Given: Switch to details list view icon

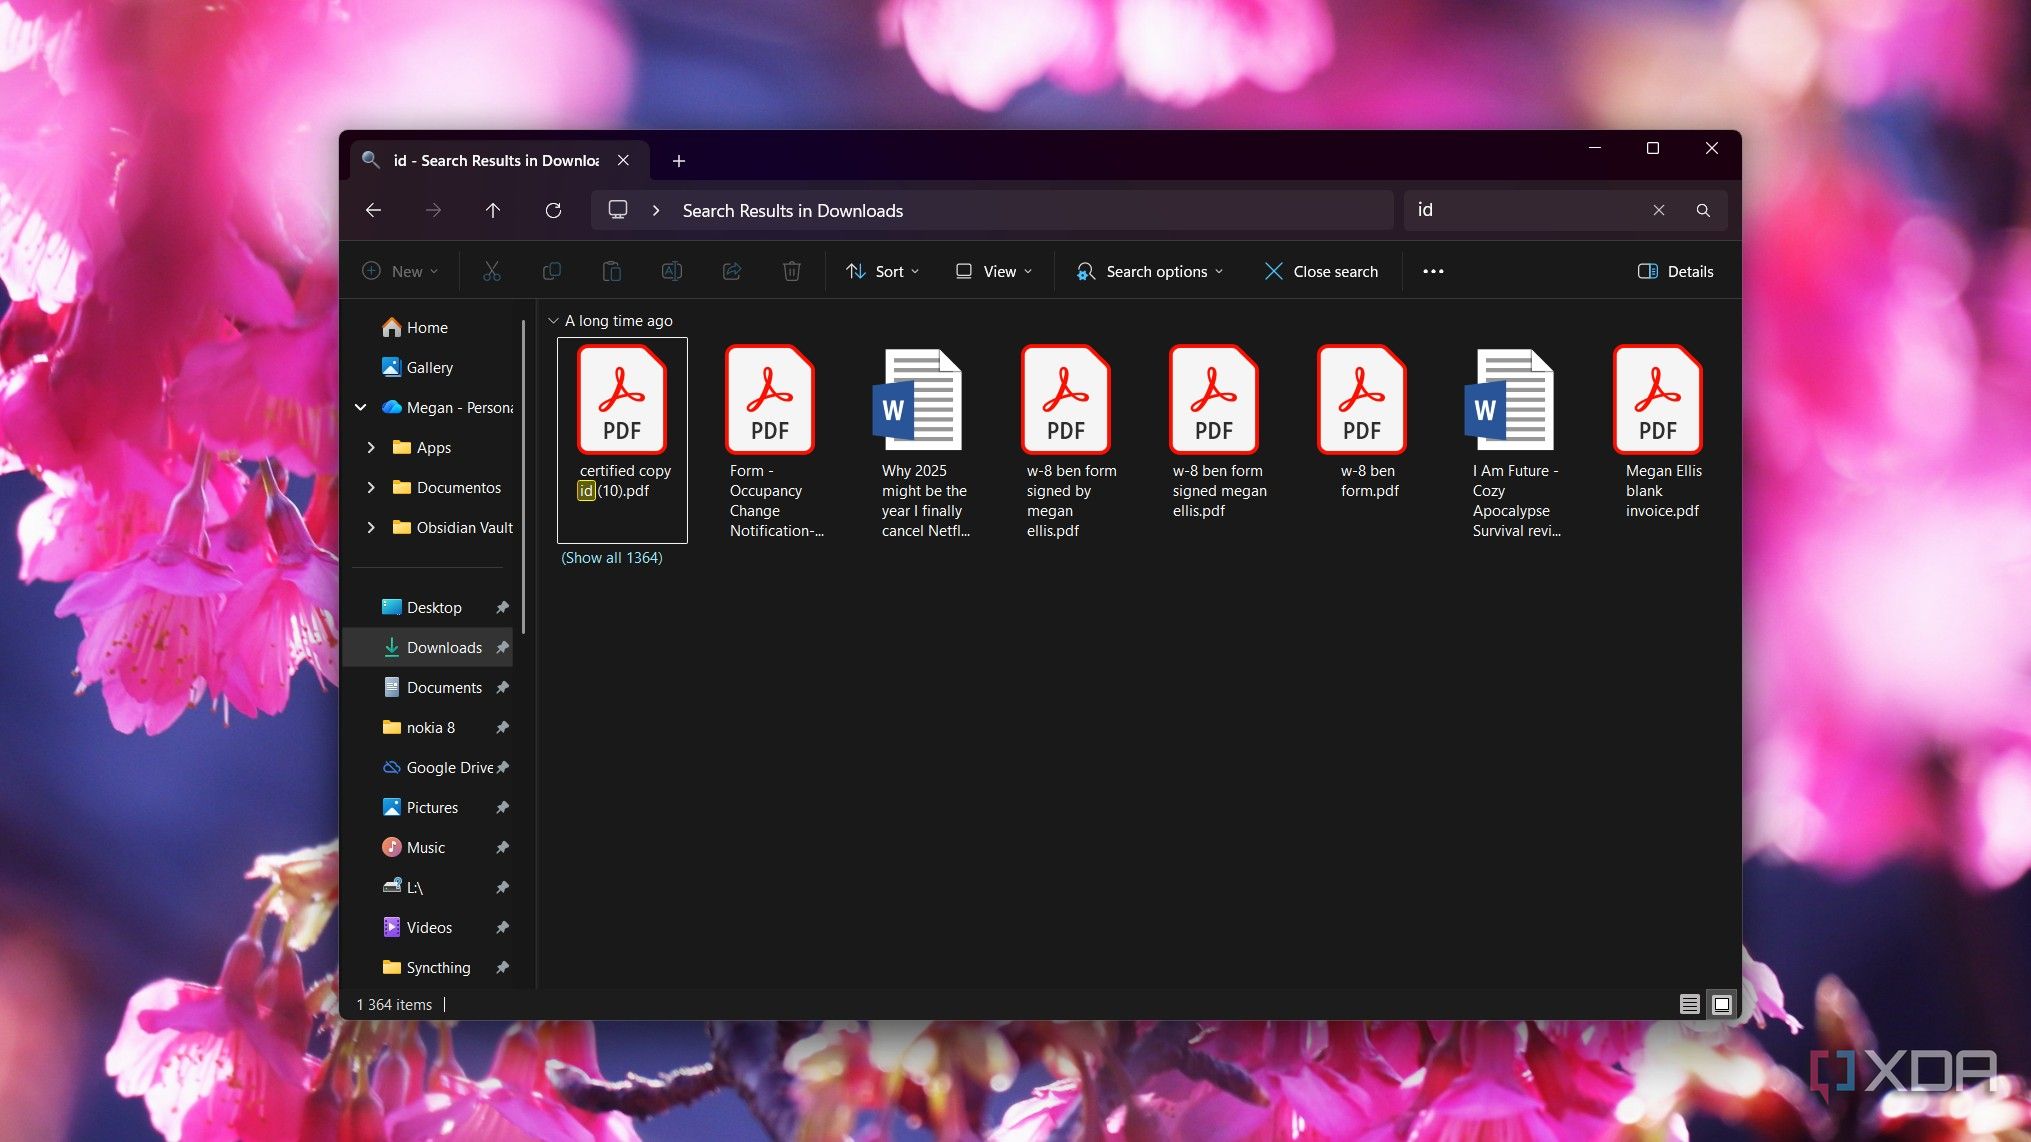Looking at the screenshot, I should pyautogui.click(x=1690, y=1004).
